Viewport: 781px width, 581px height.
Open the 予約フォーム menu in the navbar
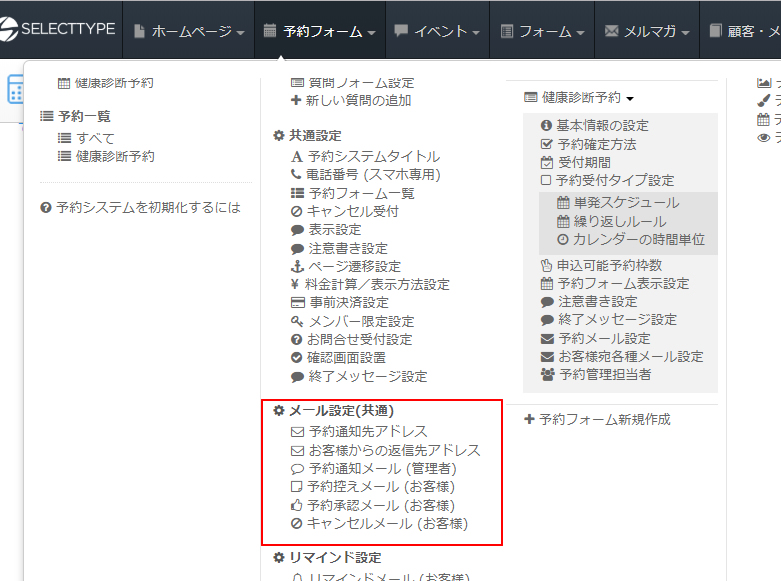pyautogui.click(x=320, y=31)
